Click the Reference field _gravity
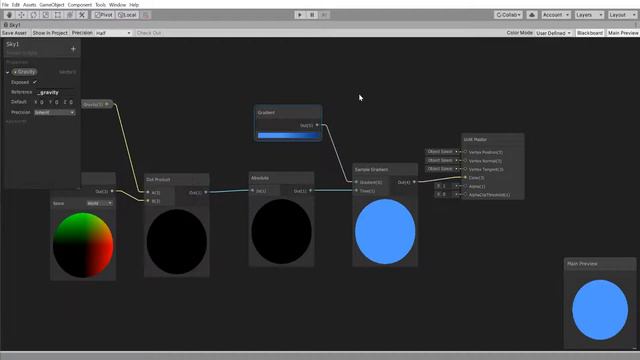The height and width of the screenshot is (360, 640). (x=56, y=92)
